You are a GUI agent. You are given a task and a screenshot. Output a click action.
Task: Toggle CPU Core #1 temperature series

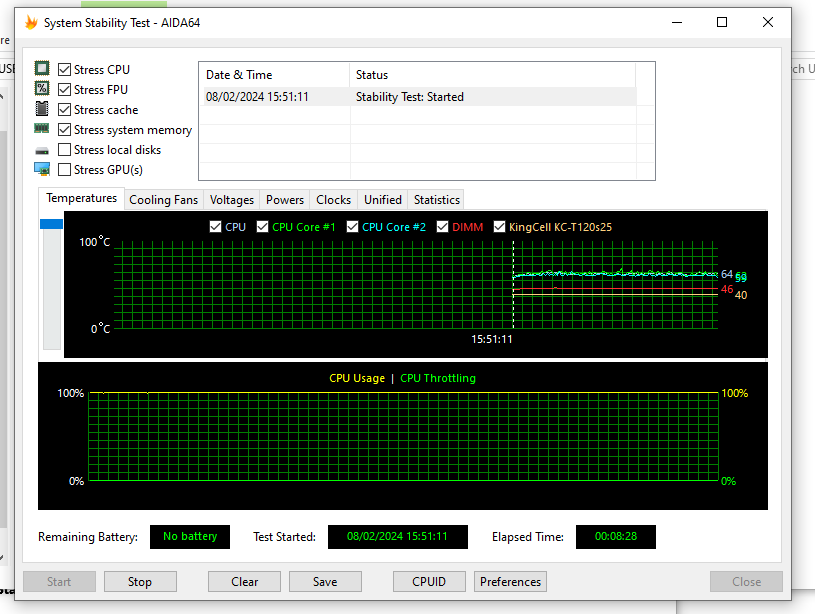262,227
